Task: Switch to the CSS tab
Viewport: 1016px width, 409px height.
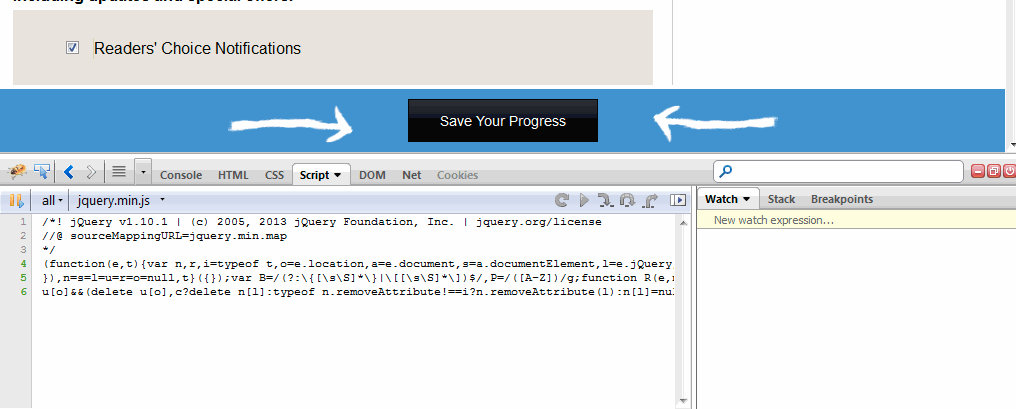Action: click(x=274, y=175)
